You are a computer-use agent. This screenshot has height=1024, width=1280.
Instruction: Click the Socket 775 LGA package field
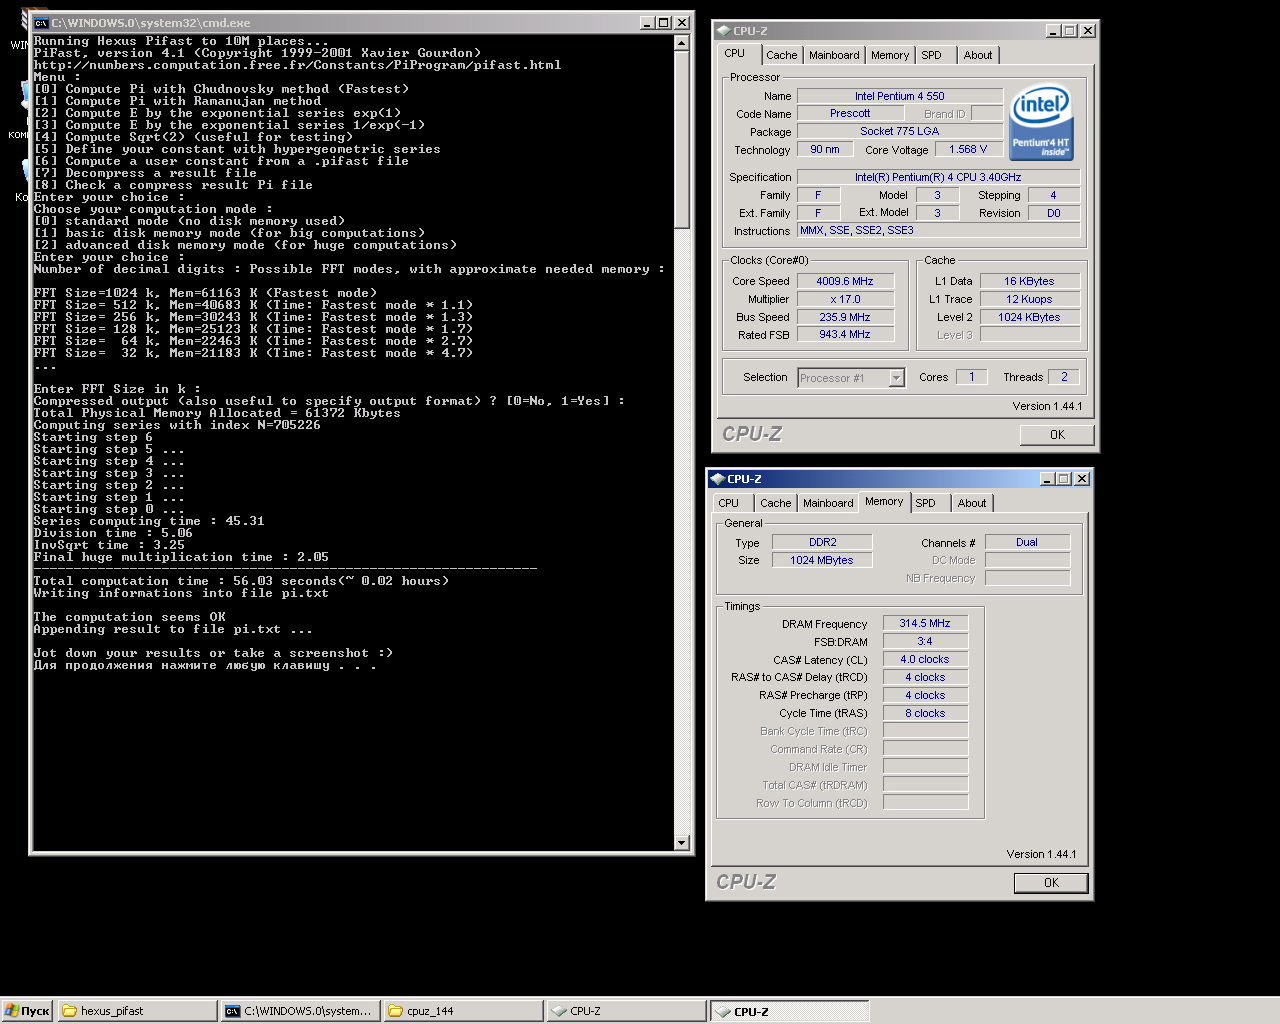[x=899, y=132]
